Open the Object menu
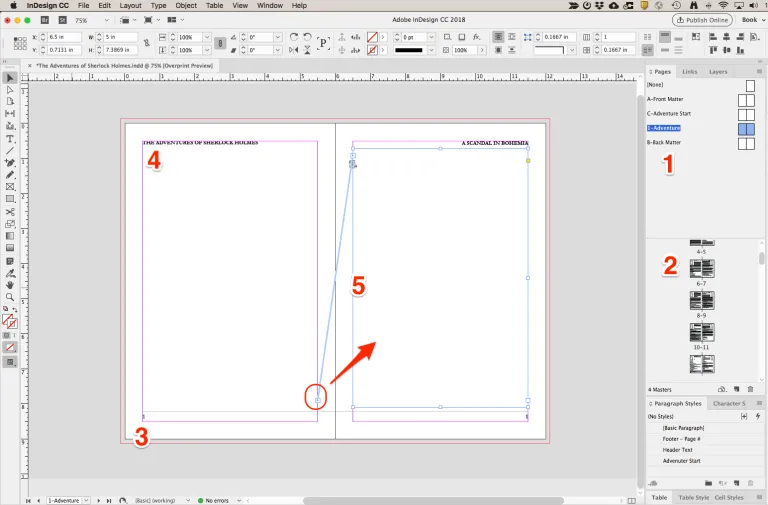 [186, 5]
